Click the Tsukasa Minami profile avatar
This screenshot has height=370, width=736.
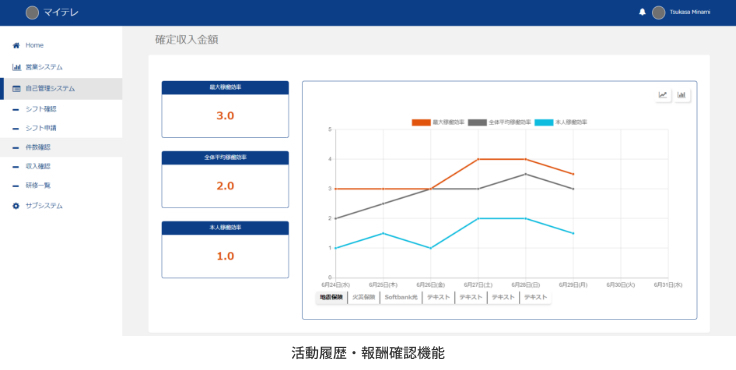point(659,13)
